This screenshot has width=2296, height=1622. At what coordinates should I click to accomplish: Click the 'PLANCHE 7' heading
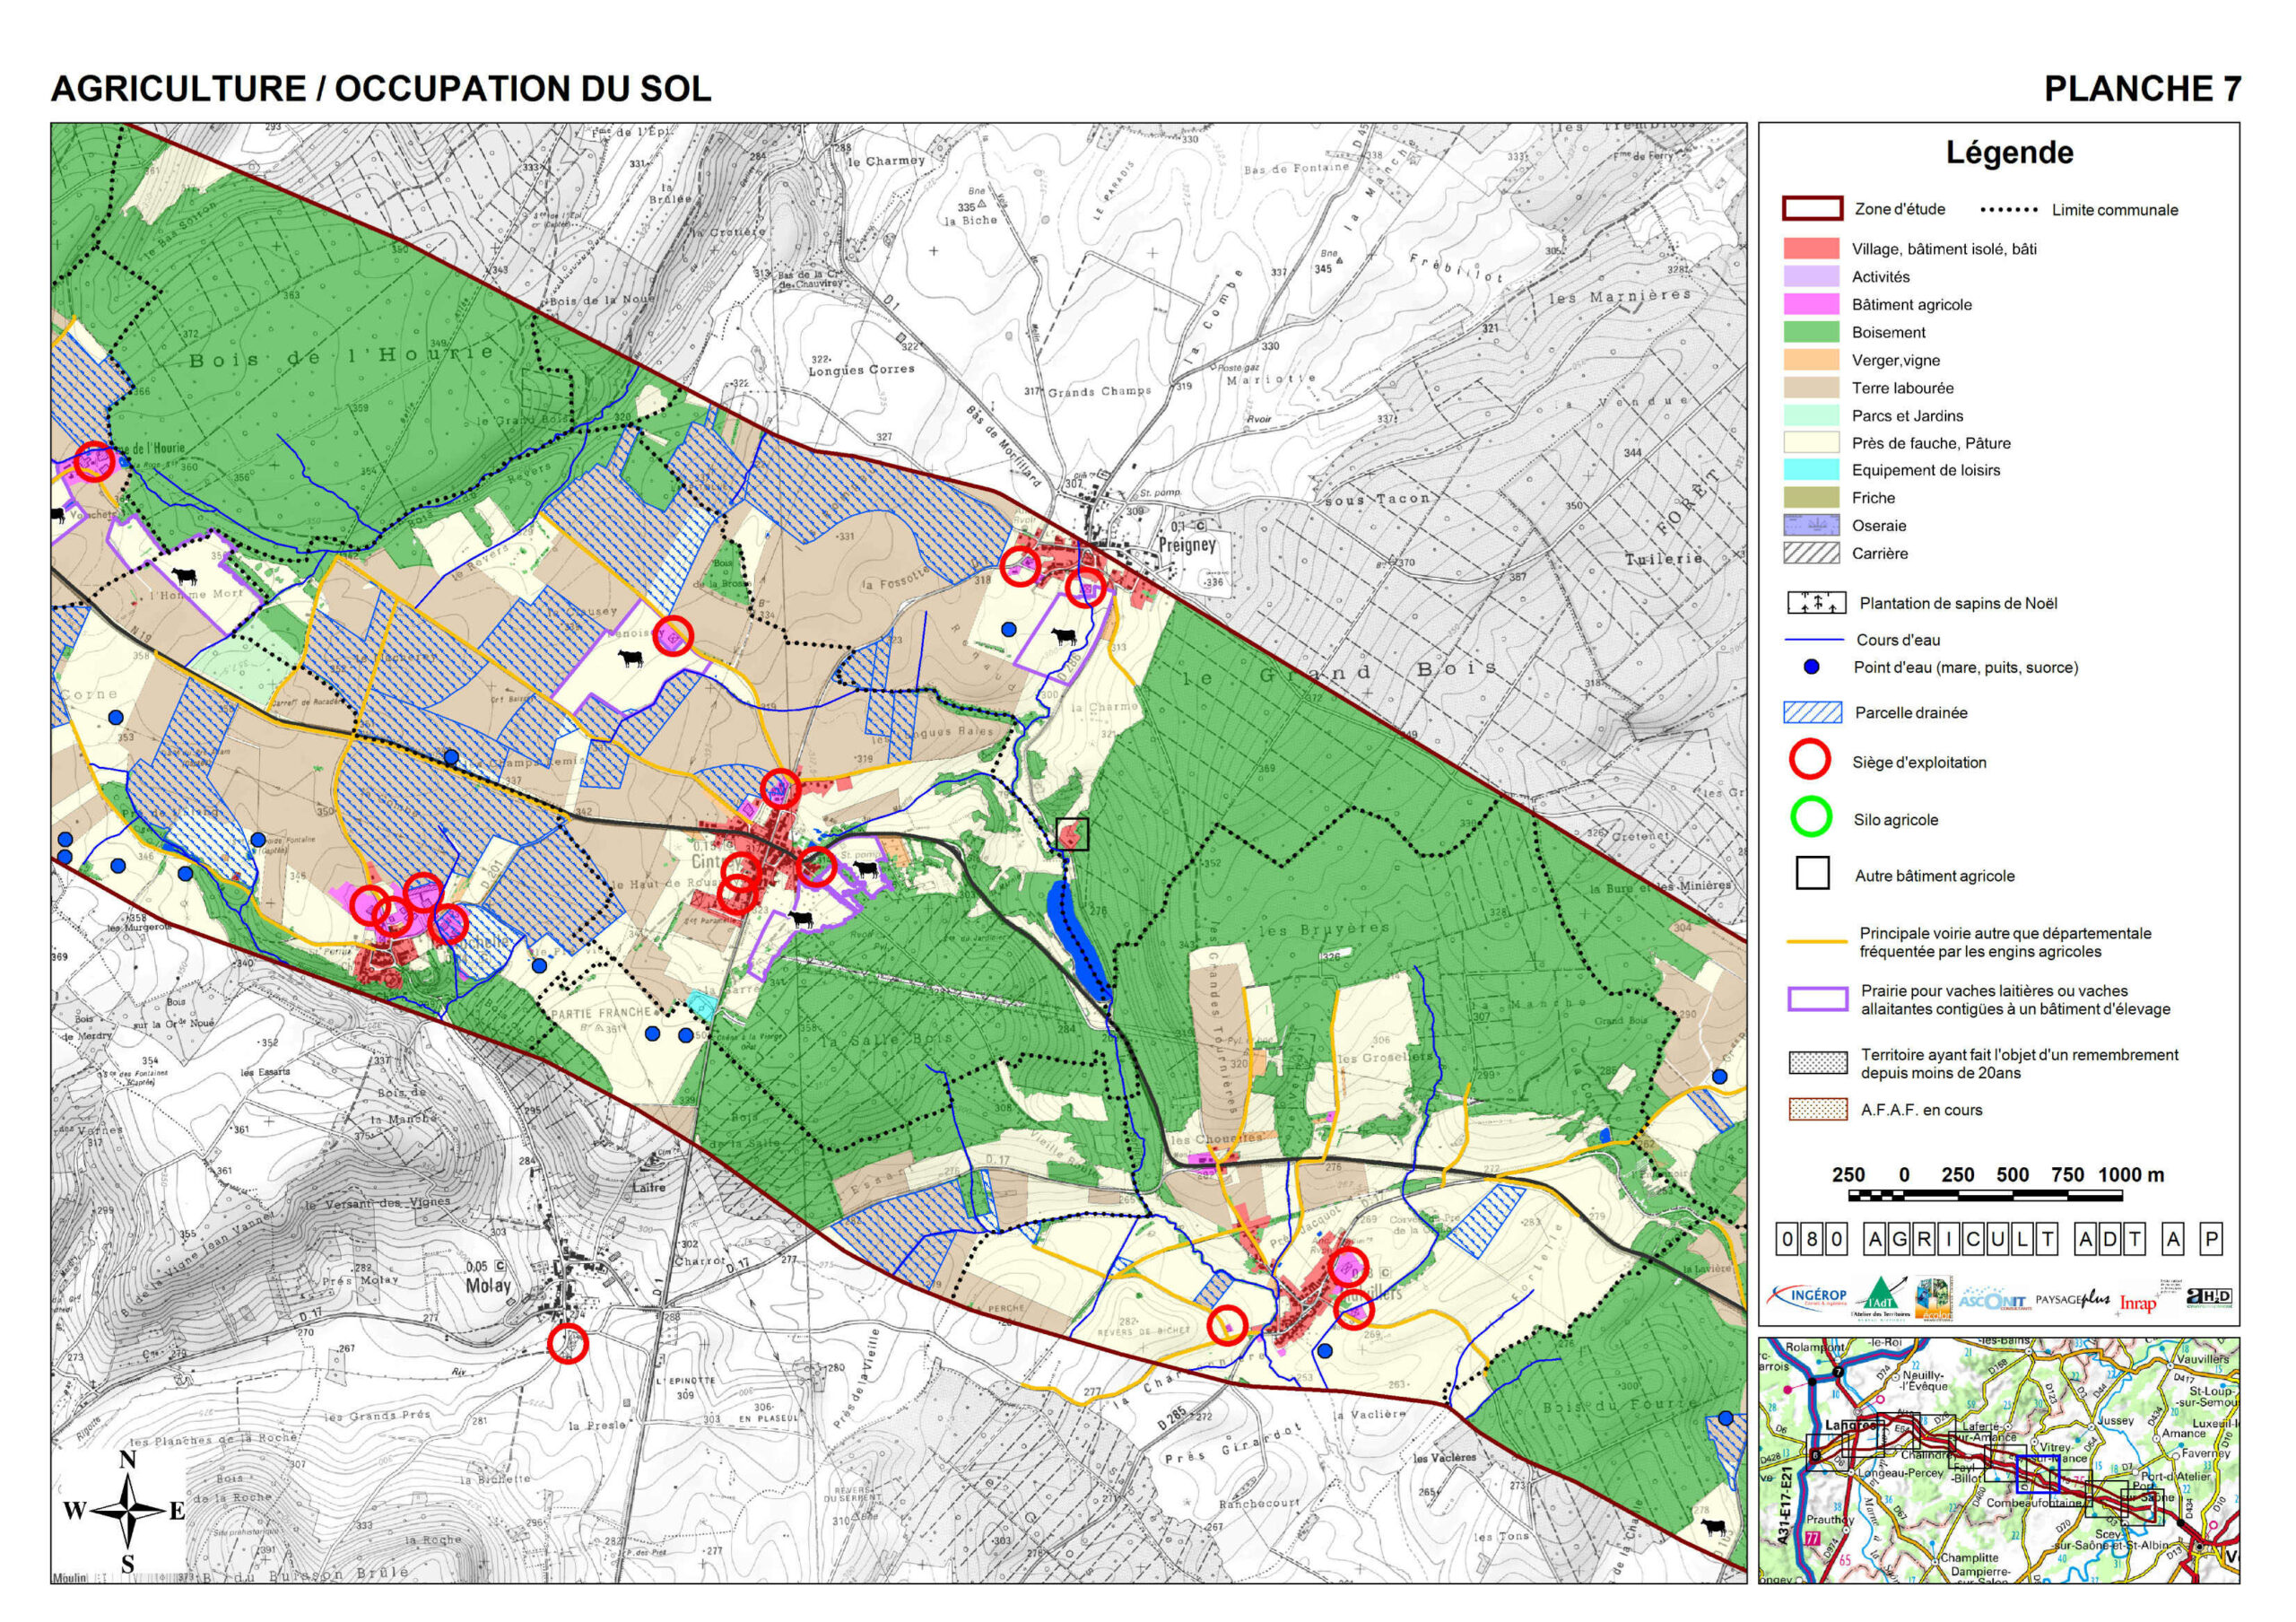pos(2142,88)
